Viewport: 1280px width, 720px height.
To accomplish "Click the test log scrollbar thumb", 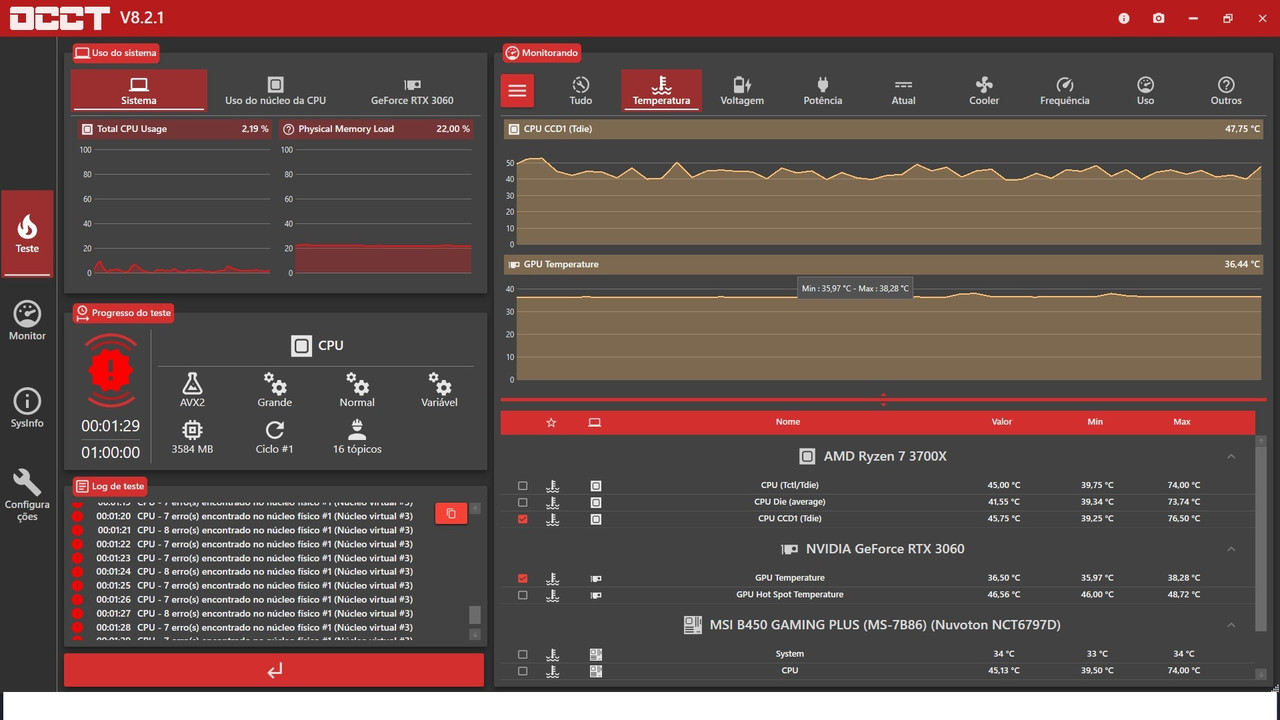I will [x=475, y=614].
